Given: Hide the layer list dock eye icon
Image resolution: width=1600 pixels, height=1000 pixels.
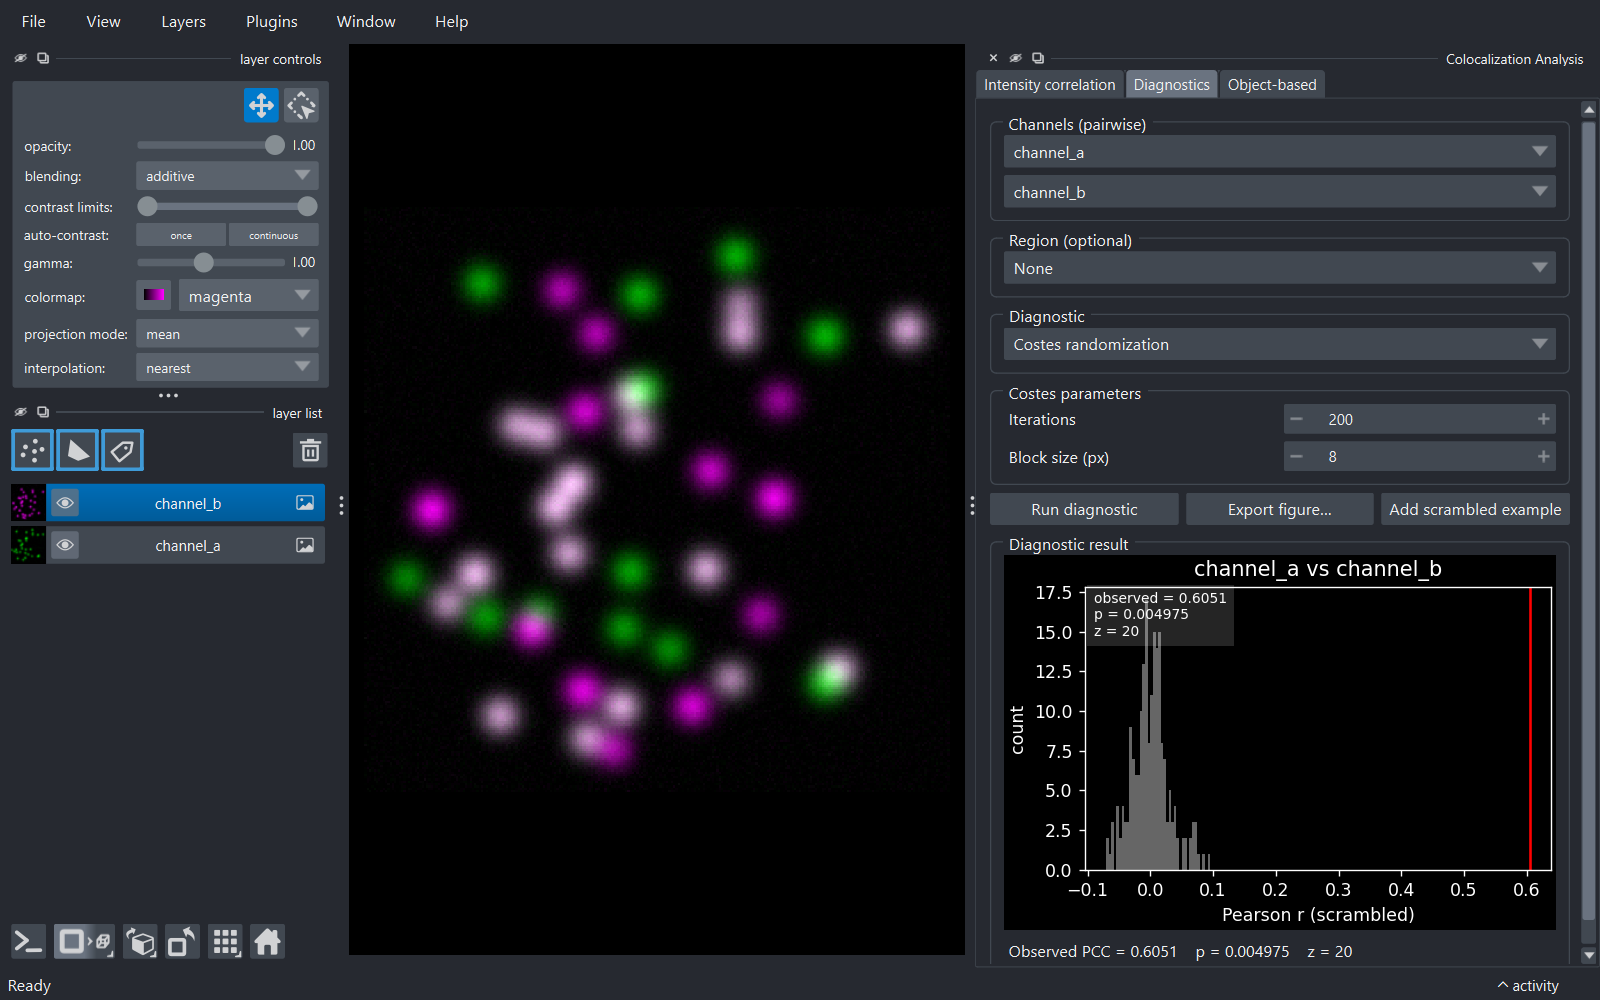Looking at the screenshot, I should [20, 412].
